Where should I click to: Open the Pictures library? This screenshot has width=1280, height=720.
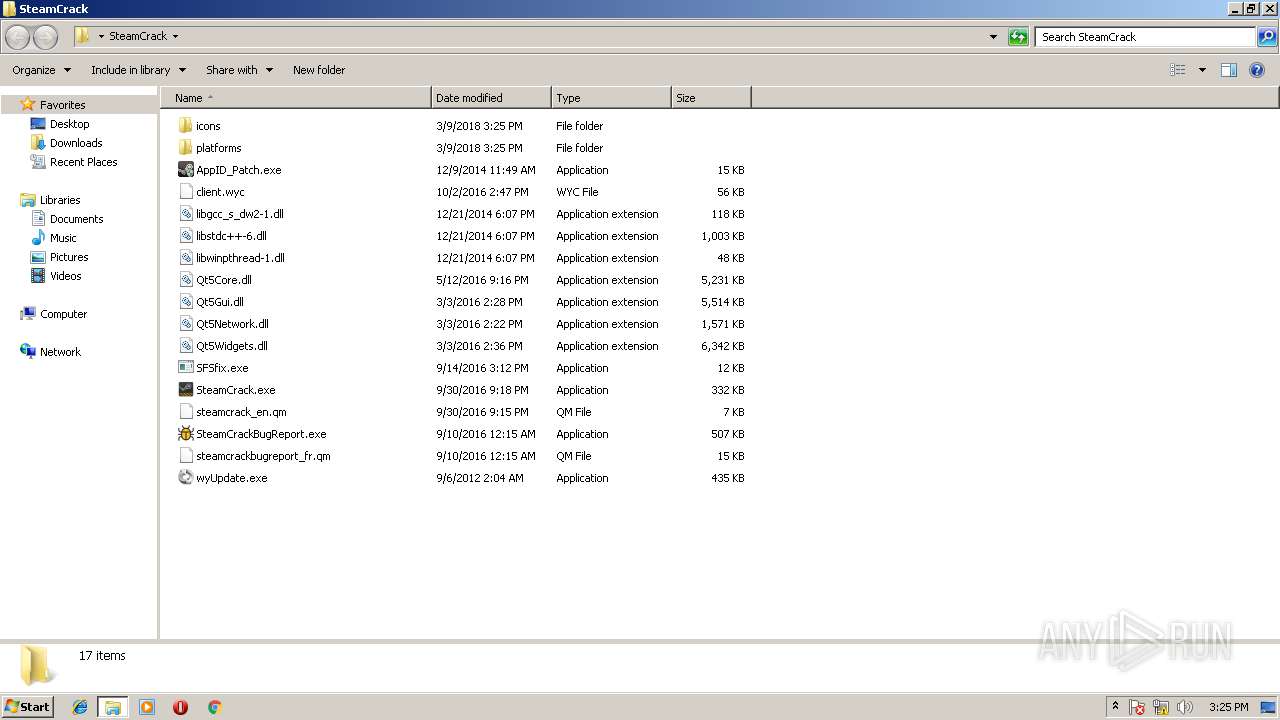tap(69, 257)
